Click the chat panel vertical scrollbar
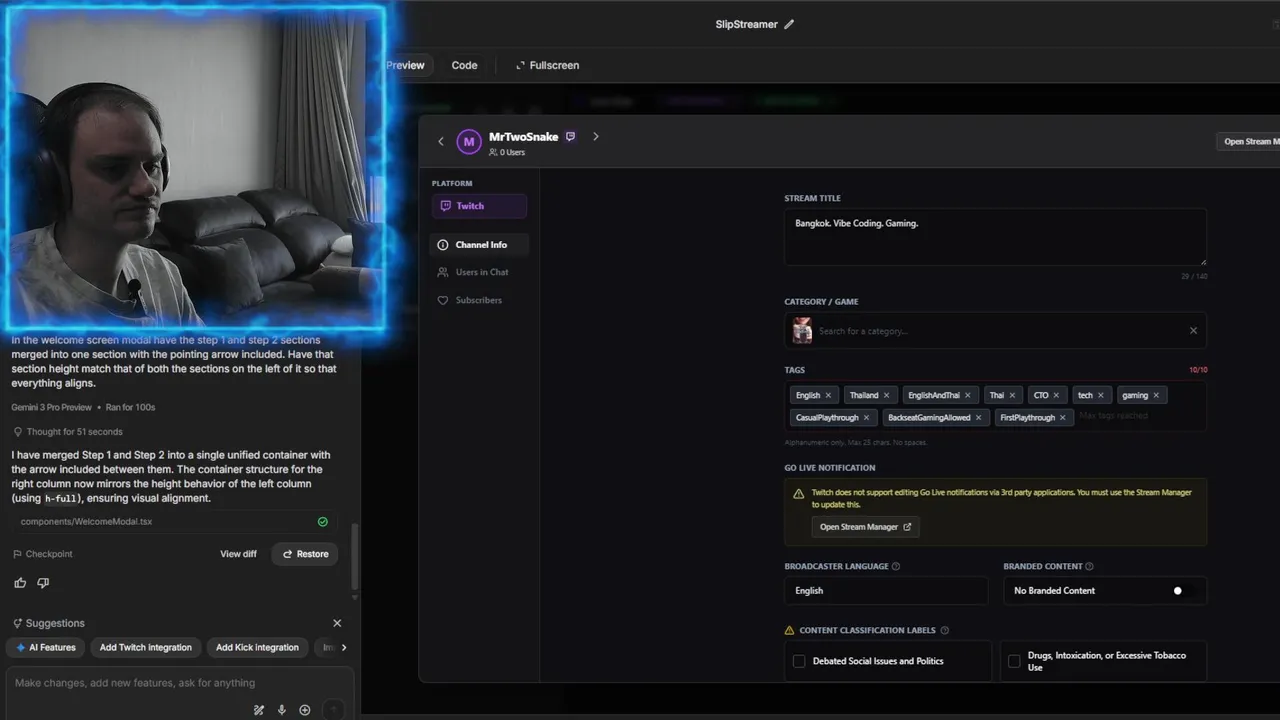The width and height of the screenshot is (1280, 720). pyautogui.click(x=356, y=558)
